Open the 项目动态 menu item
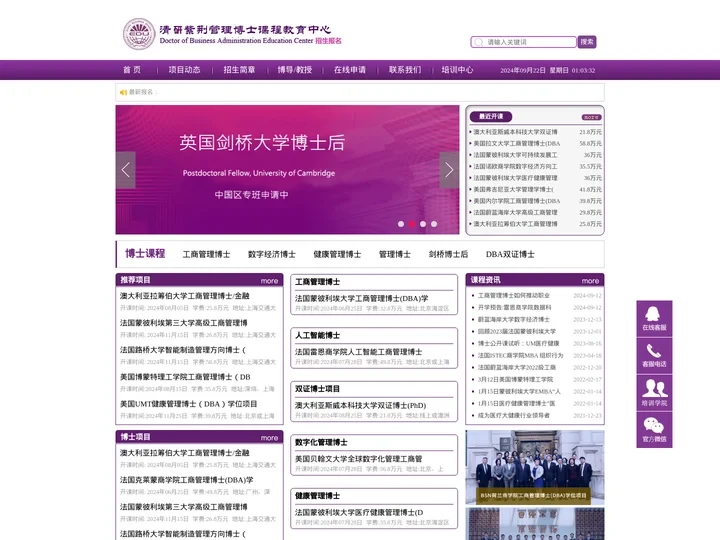The image size is (720, 540). point(184,70)
